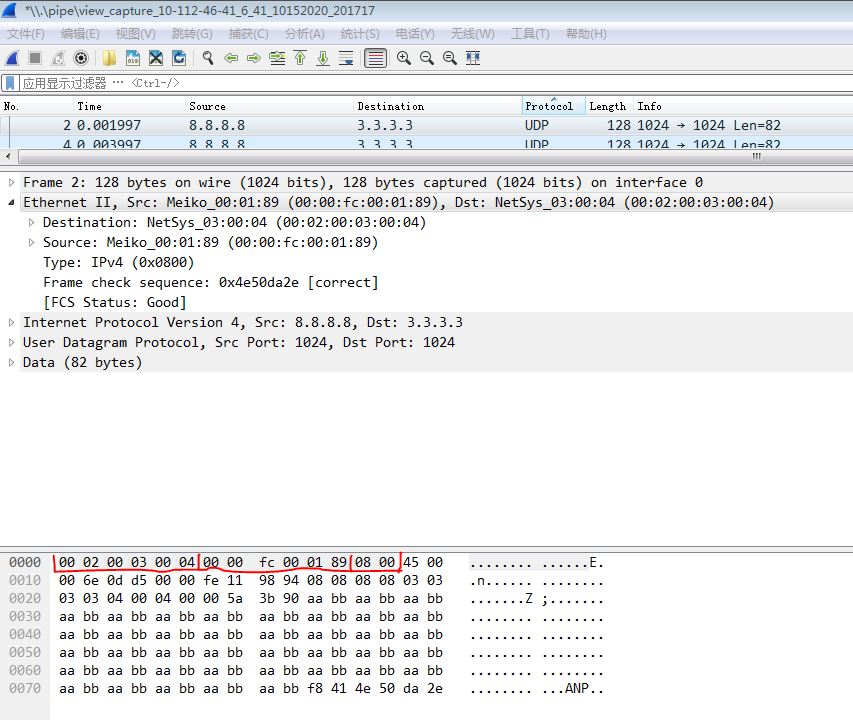Close the current capture file
The width and height of the screenshot is (853, 720).
pyautogui.click(x=156, y=58)
